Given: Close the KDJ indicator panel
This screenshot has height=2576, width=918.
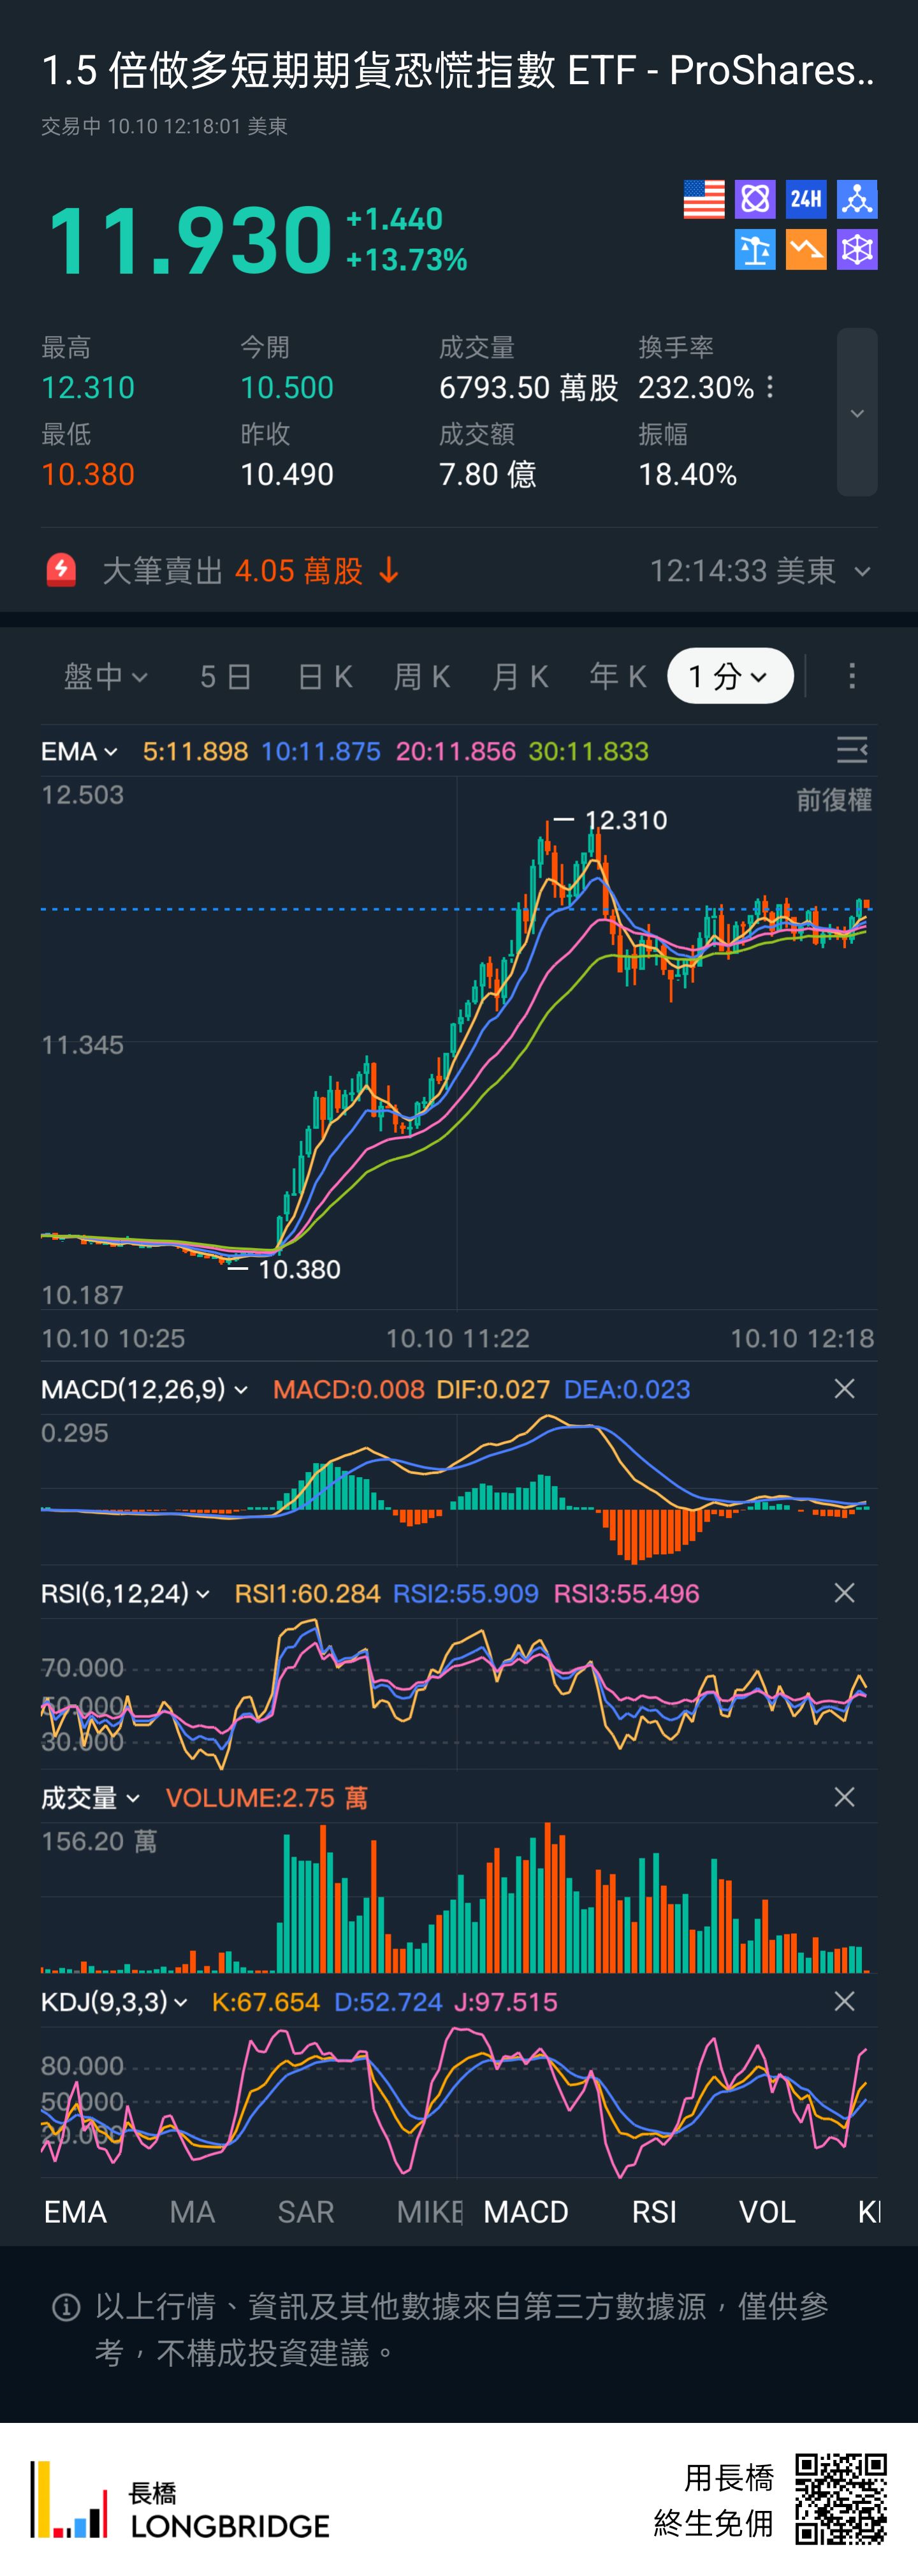Looking at the screenshot, I should [x=844, y=2001].
